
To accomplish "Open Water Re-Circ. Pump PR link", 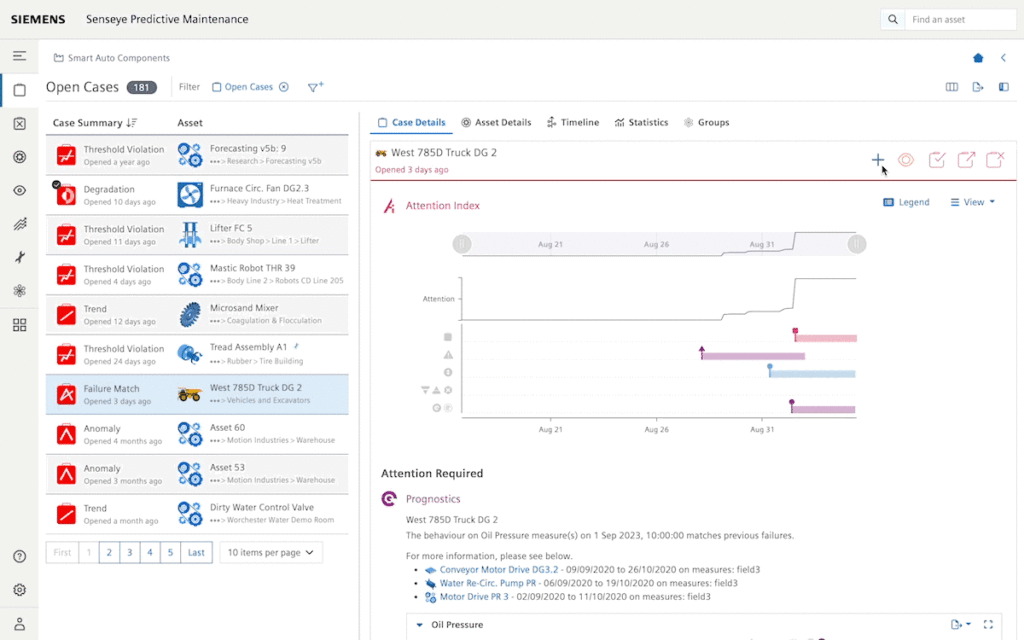I will click(488, 583).
